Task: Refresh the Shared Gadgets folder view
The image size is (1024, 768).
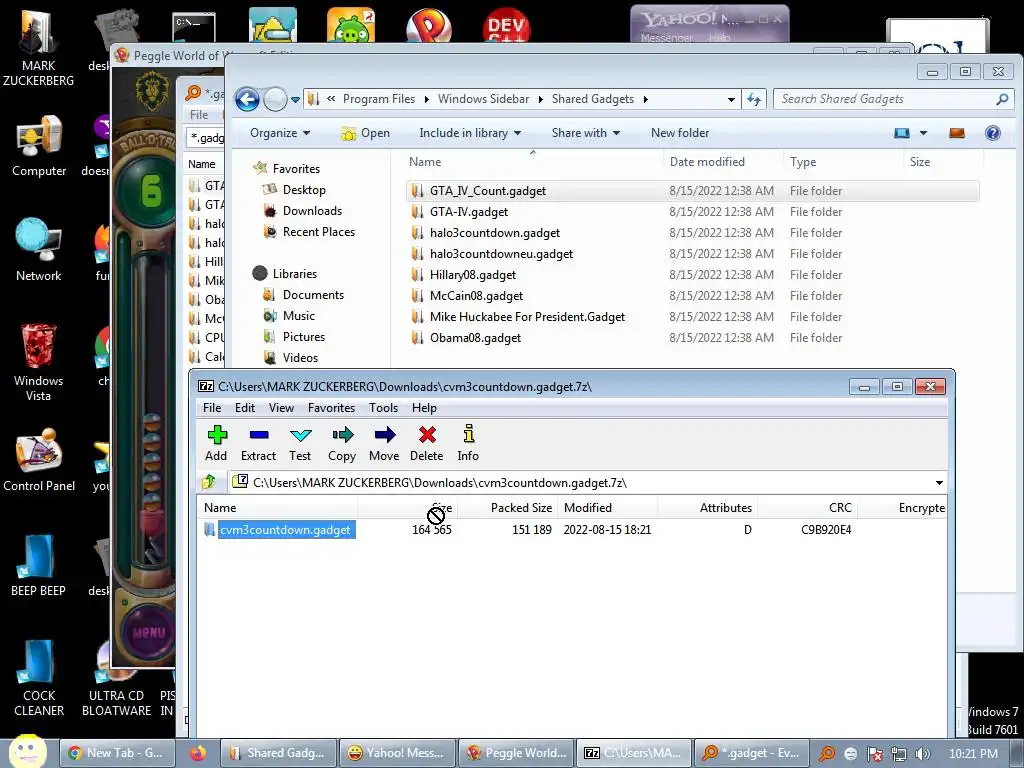Action: pos(754,99)
